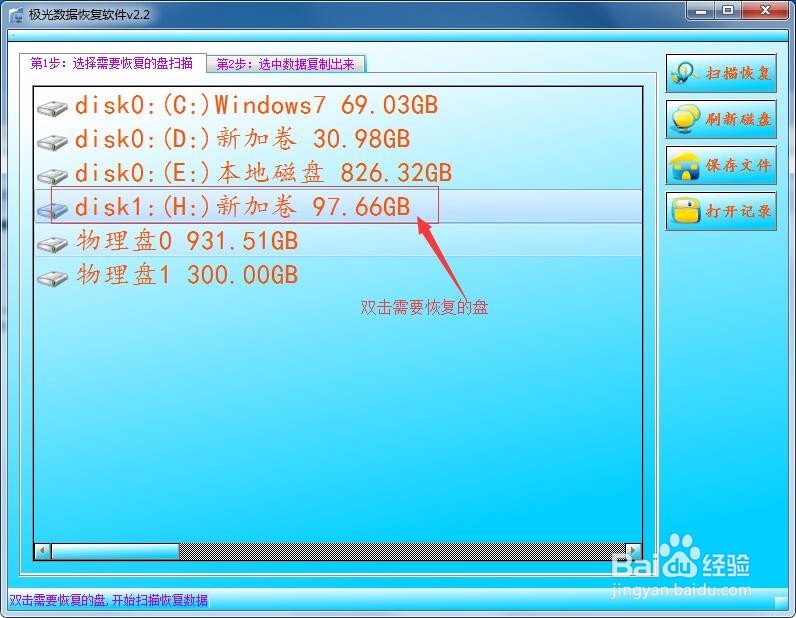The width and height of the screenshot is (796, 618).
Task: Select row disk0:(D:)新加卷 30.98GB
Action: click(338, 139)
